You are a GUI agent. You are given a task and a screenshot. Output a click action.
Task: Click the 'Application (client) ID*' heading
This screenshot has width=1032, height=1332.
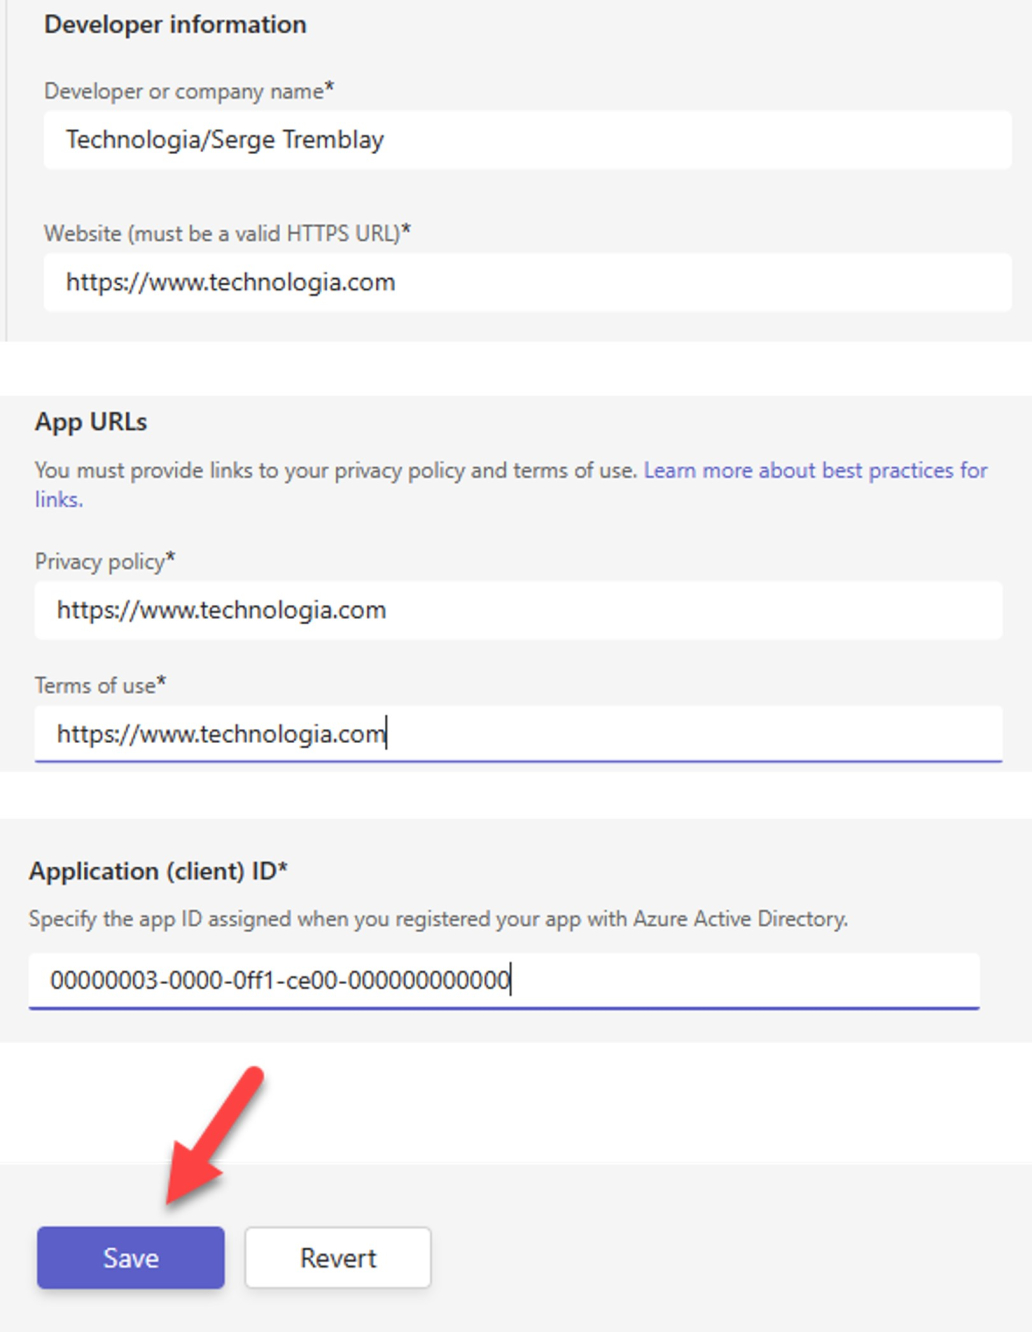[x=158, y=871]
